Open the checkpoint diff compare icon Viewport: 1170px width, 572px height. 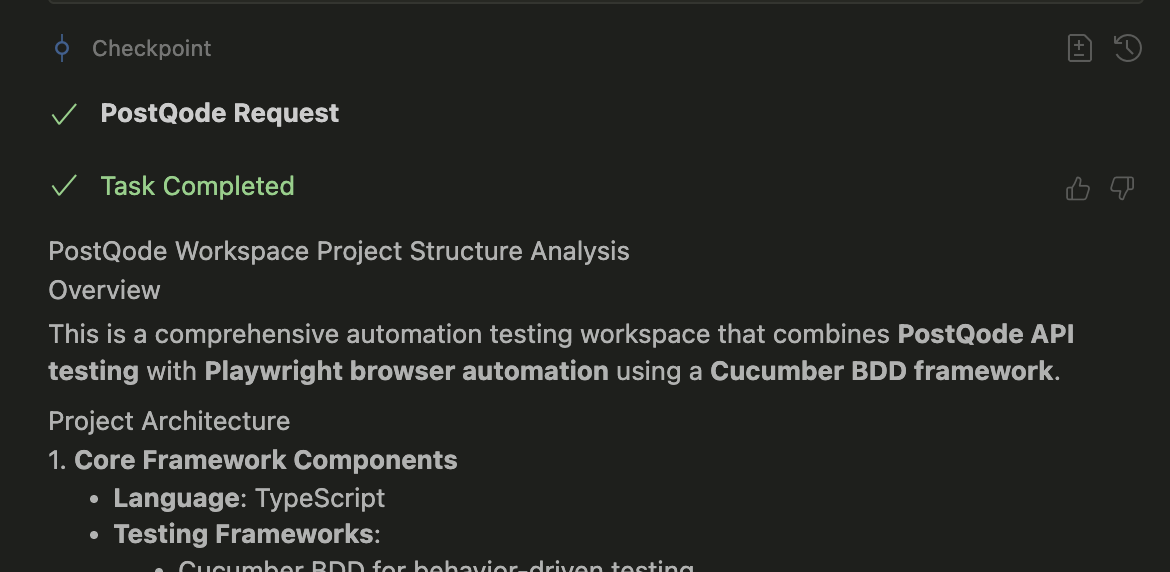(1080, 48)
